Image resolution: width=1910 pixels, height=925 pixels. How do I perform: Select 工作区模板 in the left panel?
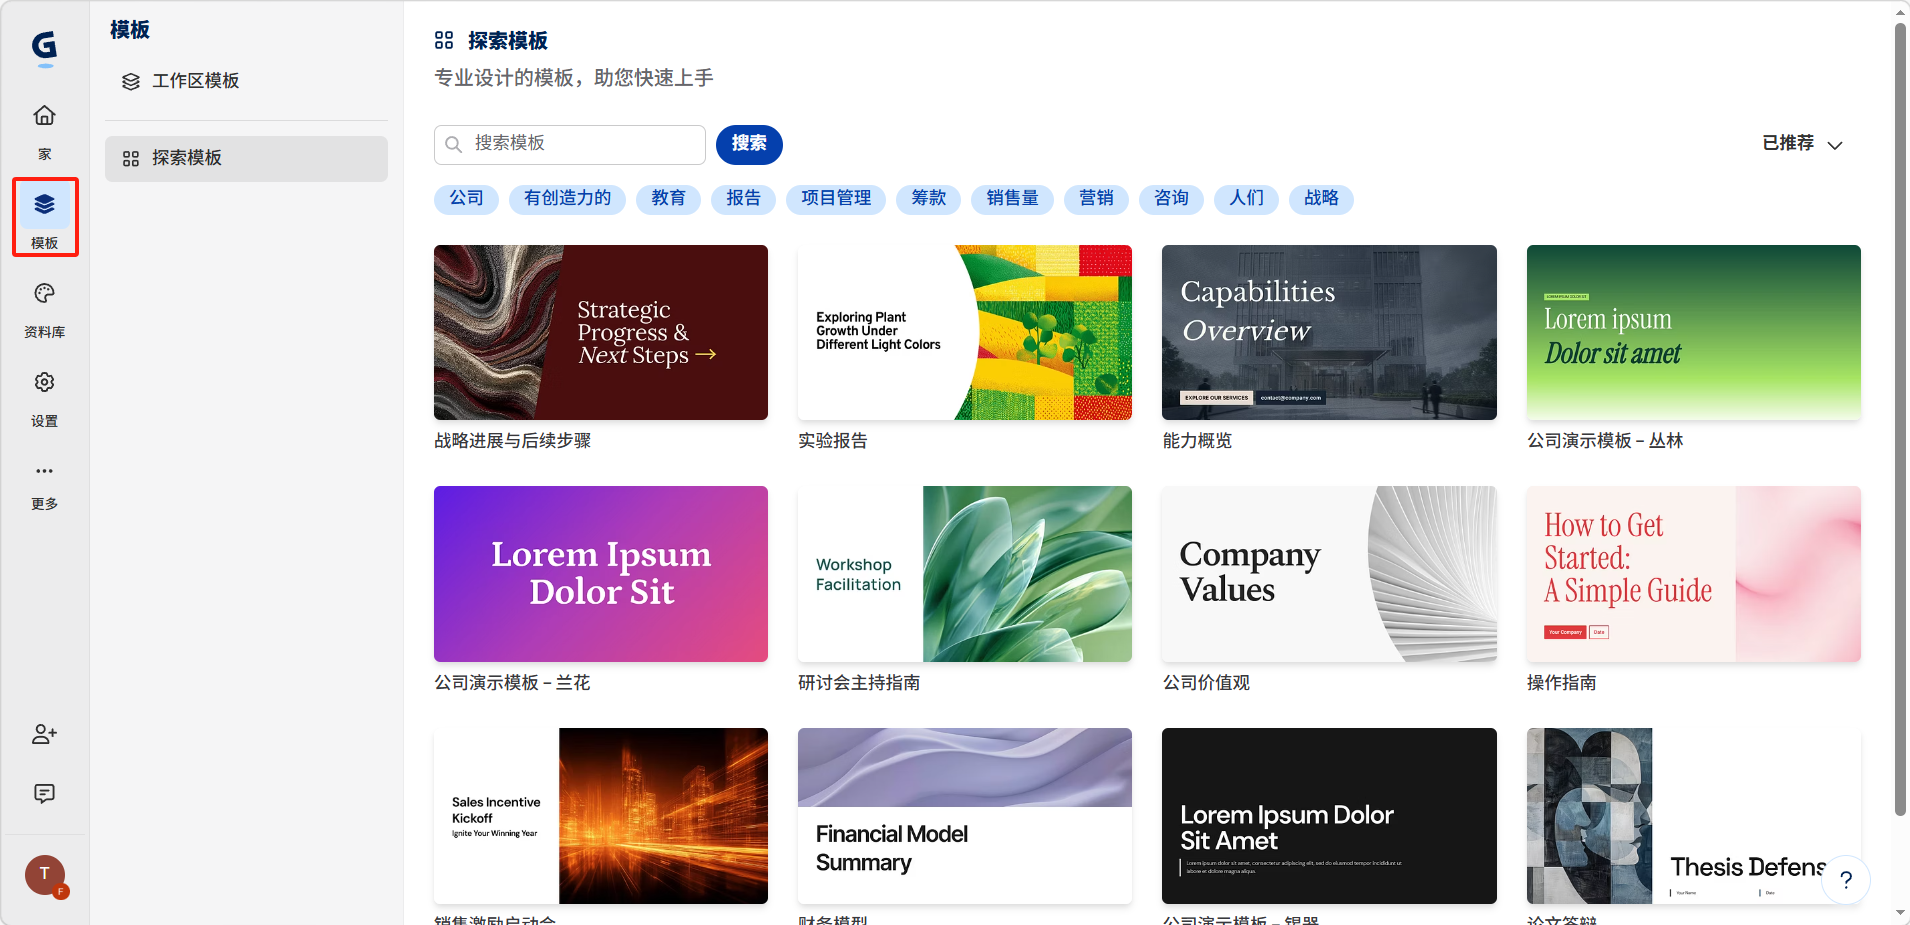tap(195, 81)
